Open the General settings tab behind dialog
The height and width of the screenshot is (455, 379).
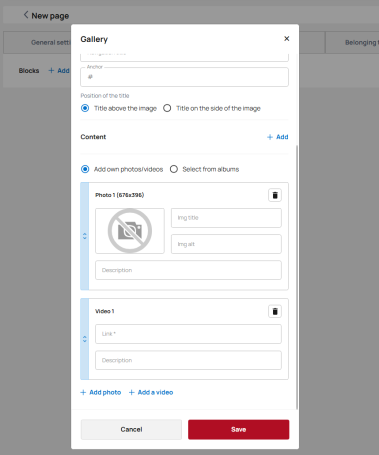tap(37, 42)
